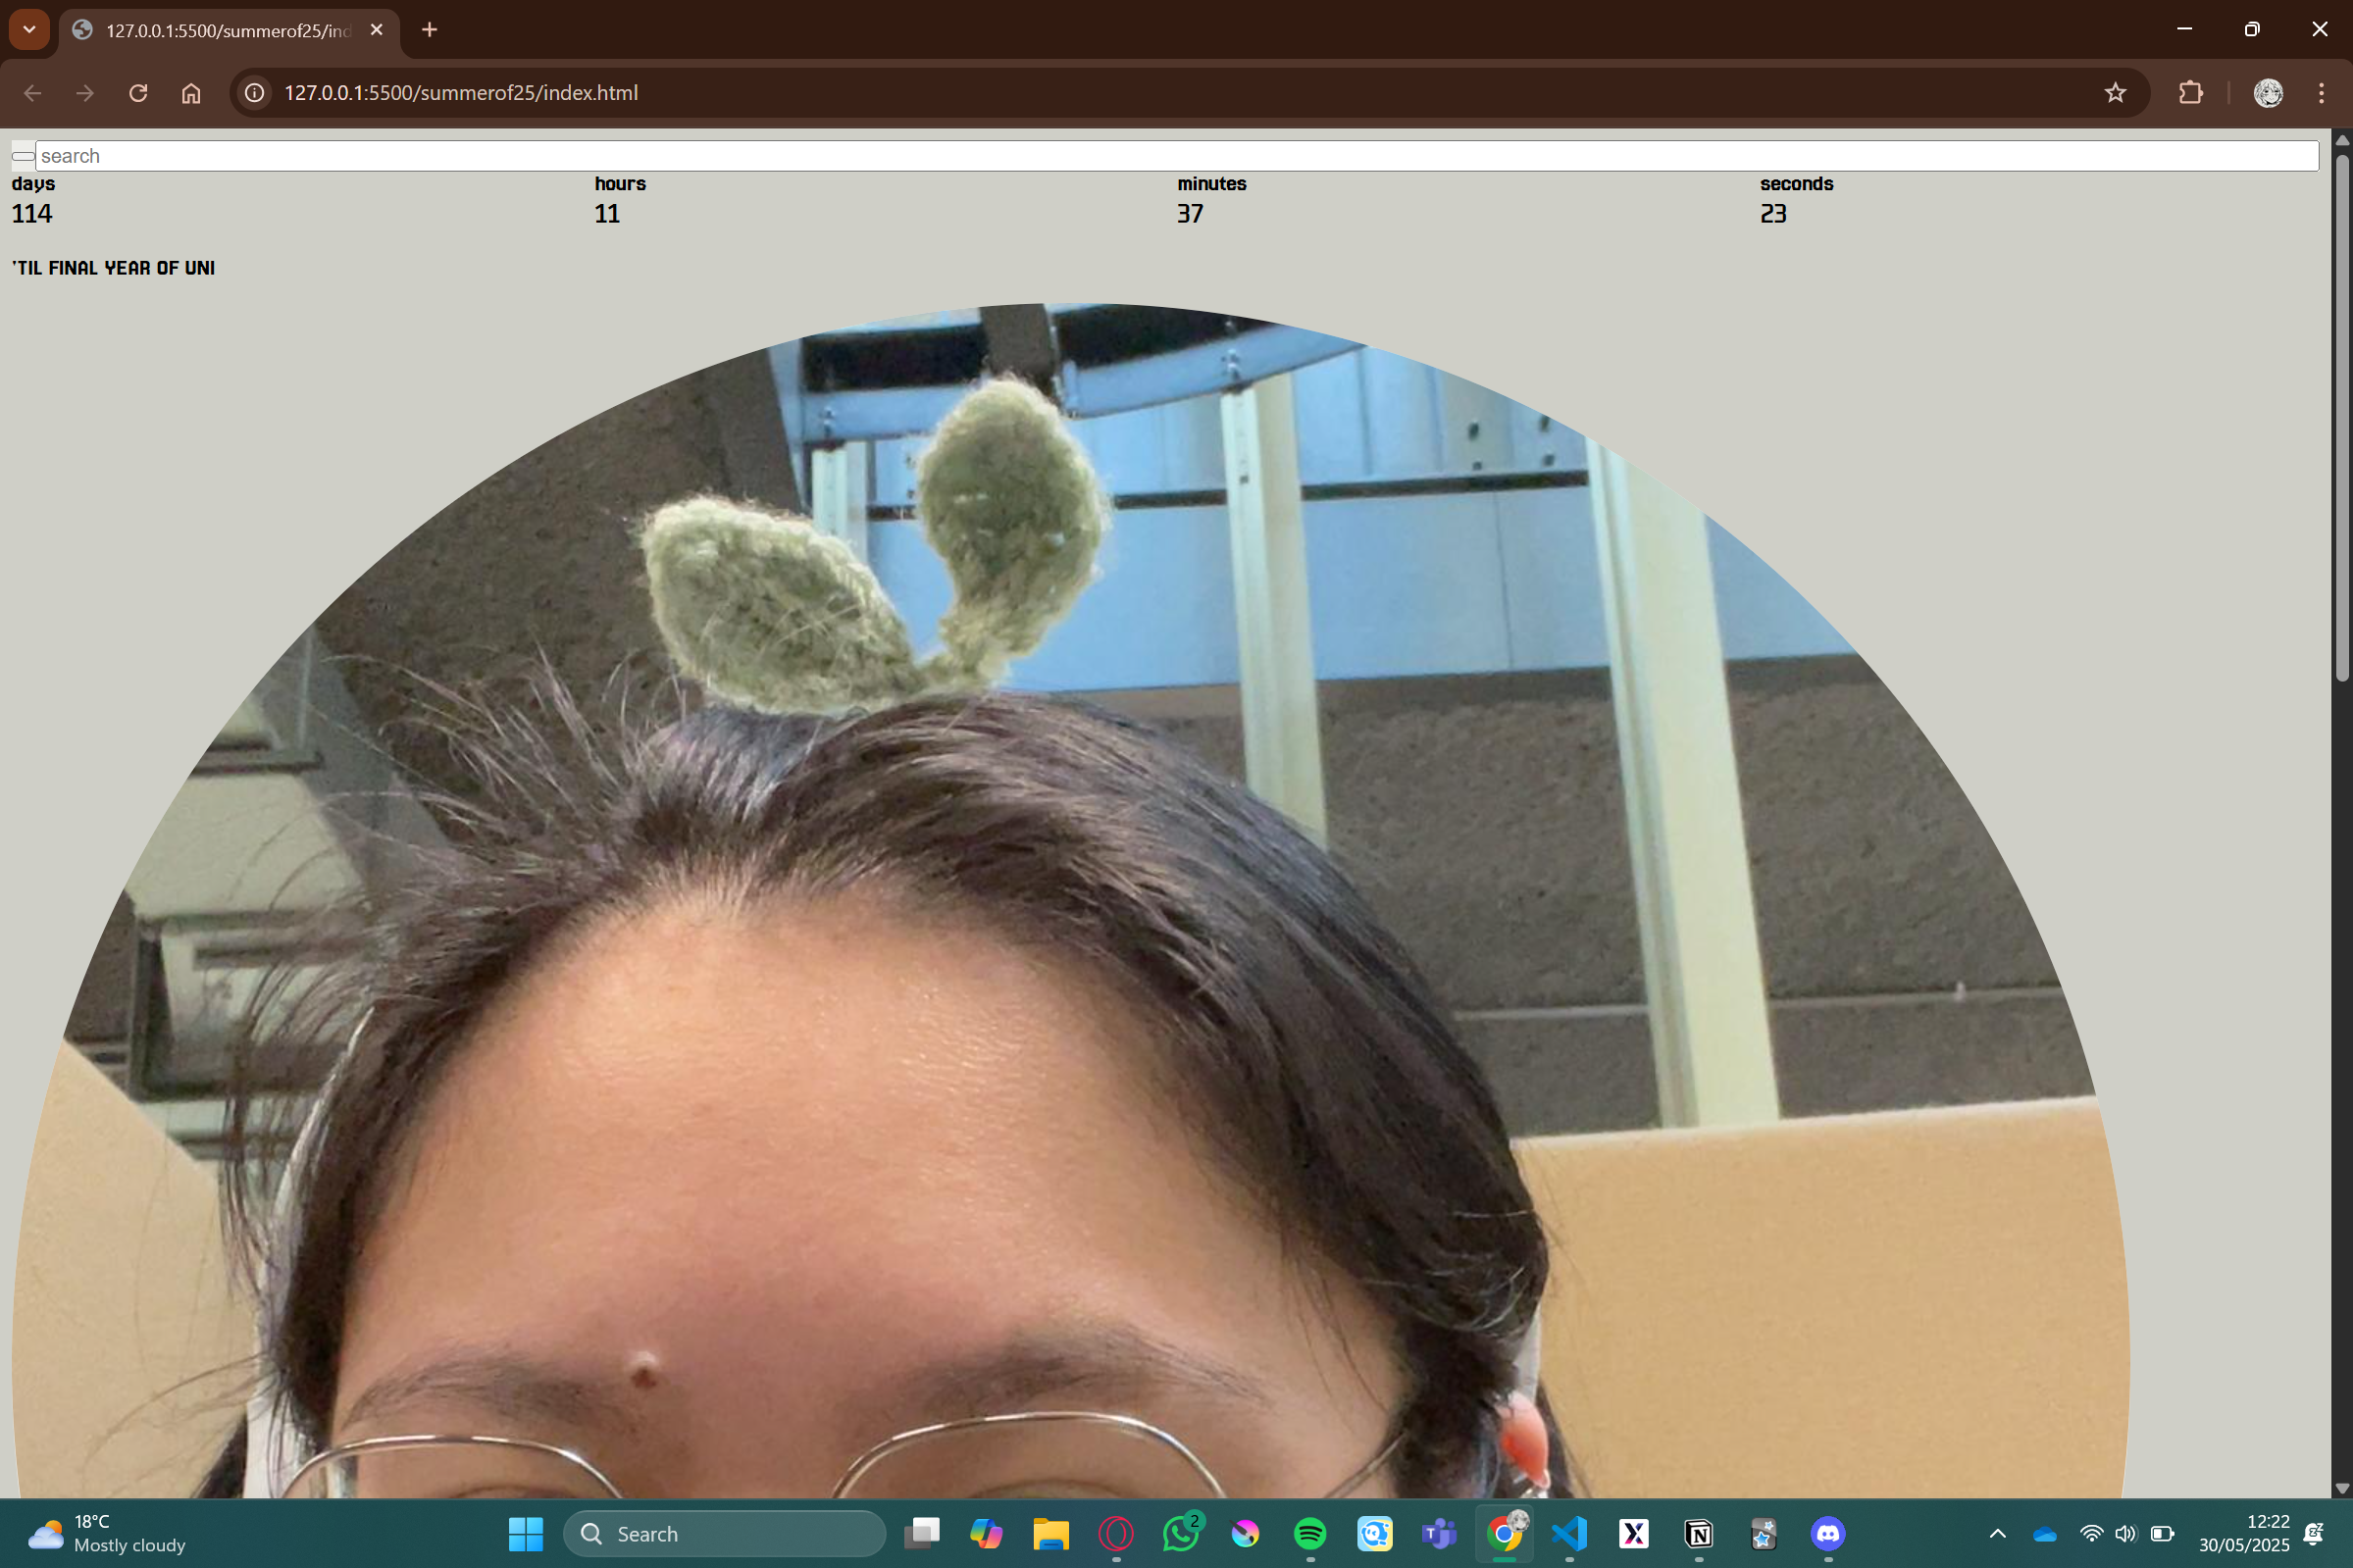The height and width of the screenshot is (1568, 2353).
Task: Open Opera browser from the taskbar
Action: tap(1116, 1533)
